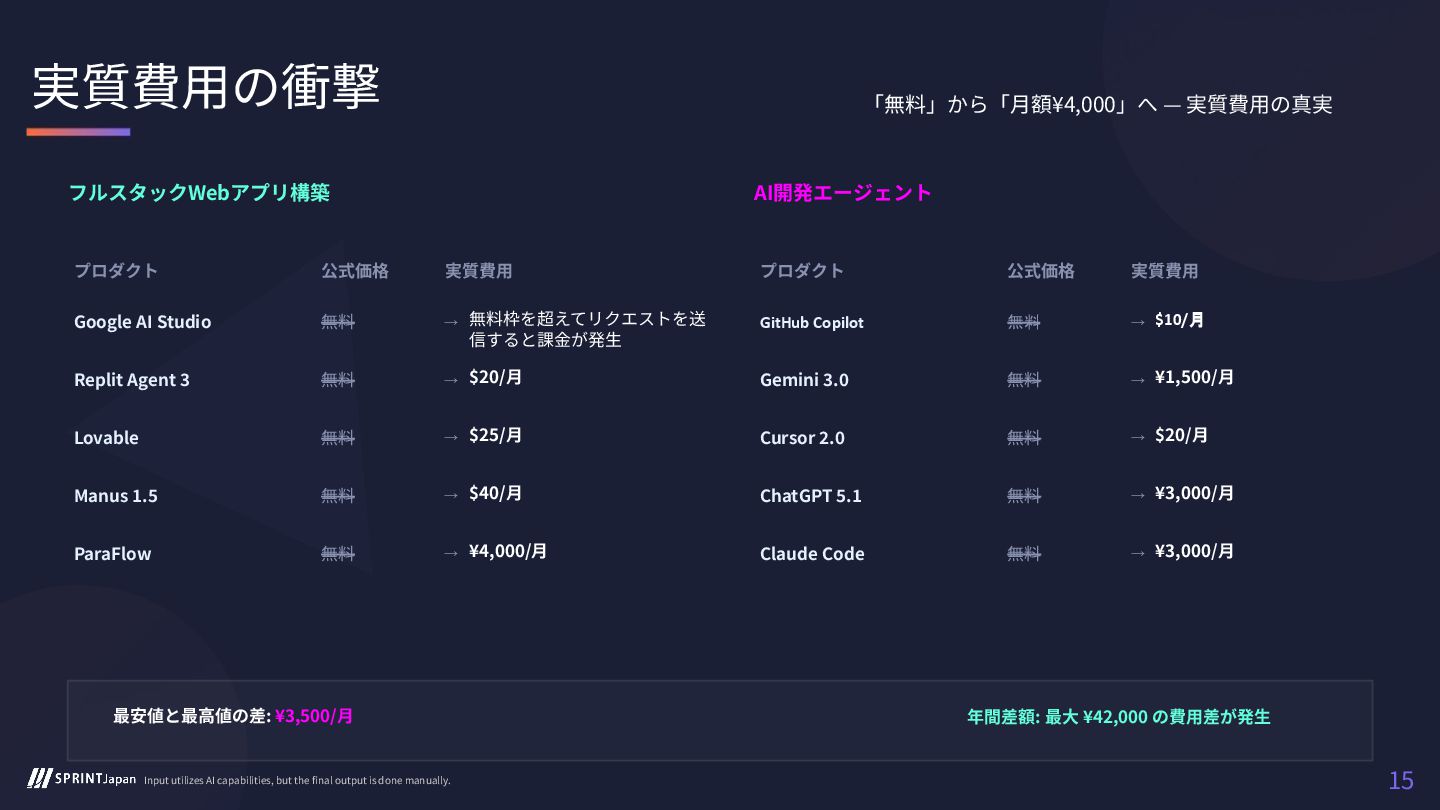
Task: Click the ¥3,500/月 difference value
Action: pyautogui.click(x=314, y=716)
